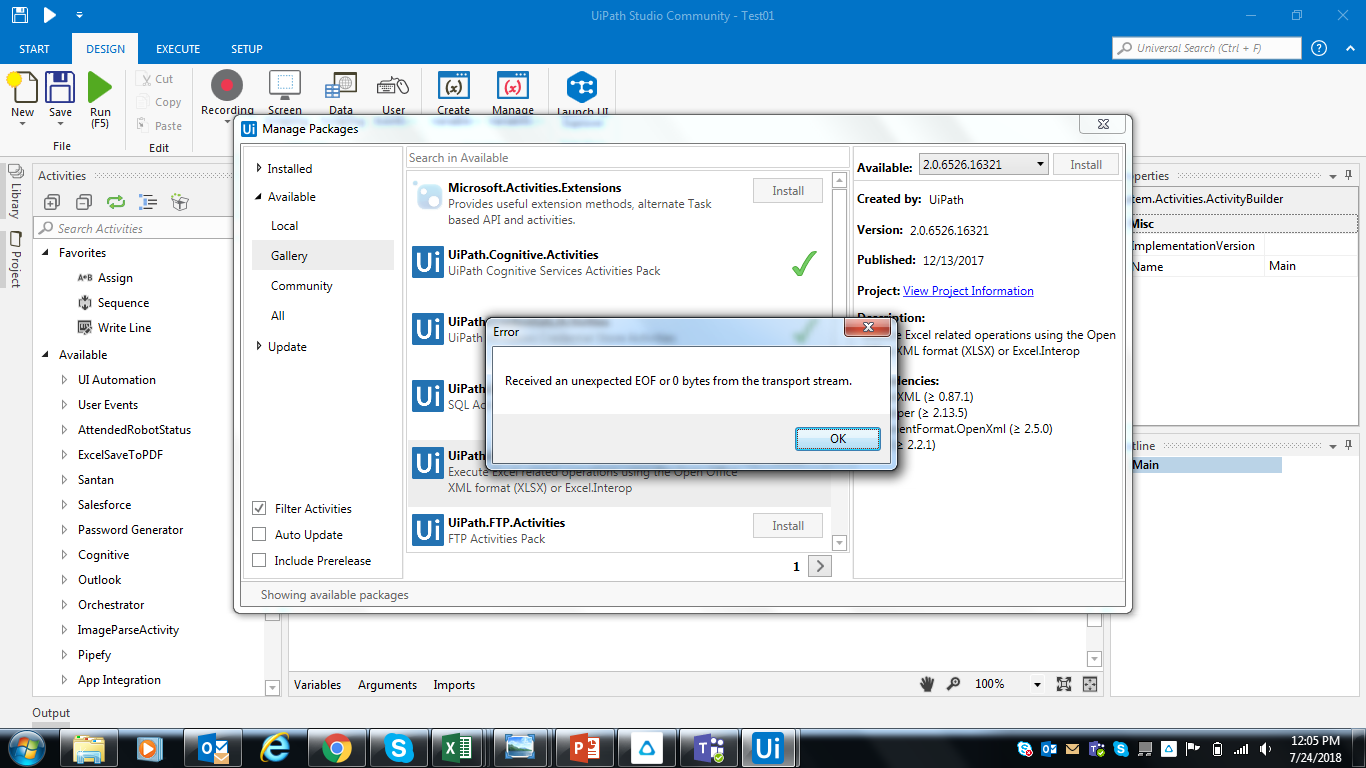The image size is (1366, 768).
Task: Close the Error dialog with the X
Action: 868,327
